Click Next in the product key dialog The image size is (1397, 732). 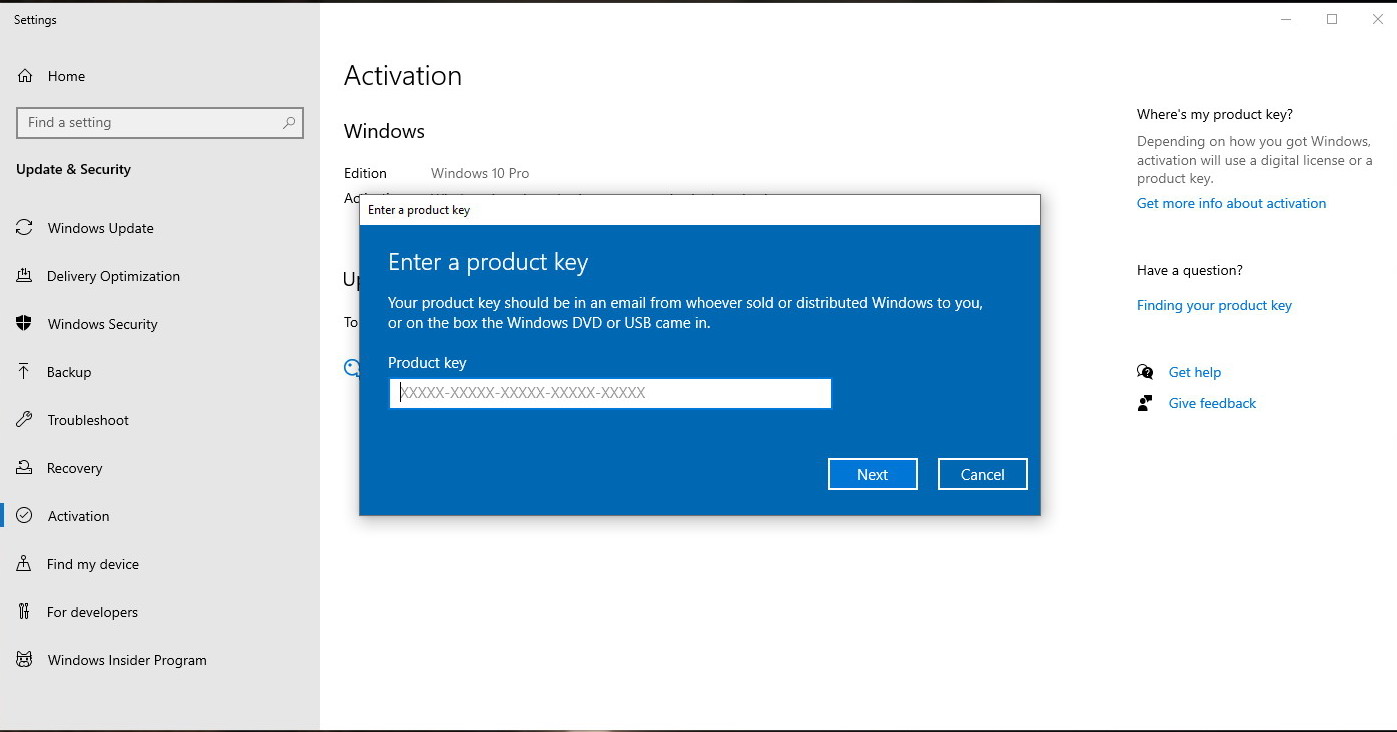[x=873, y=474]
